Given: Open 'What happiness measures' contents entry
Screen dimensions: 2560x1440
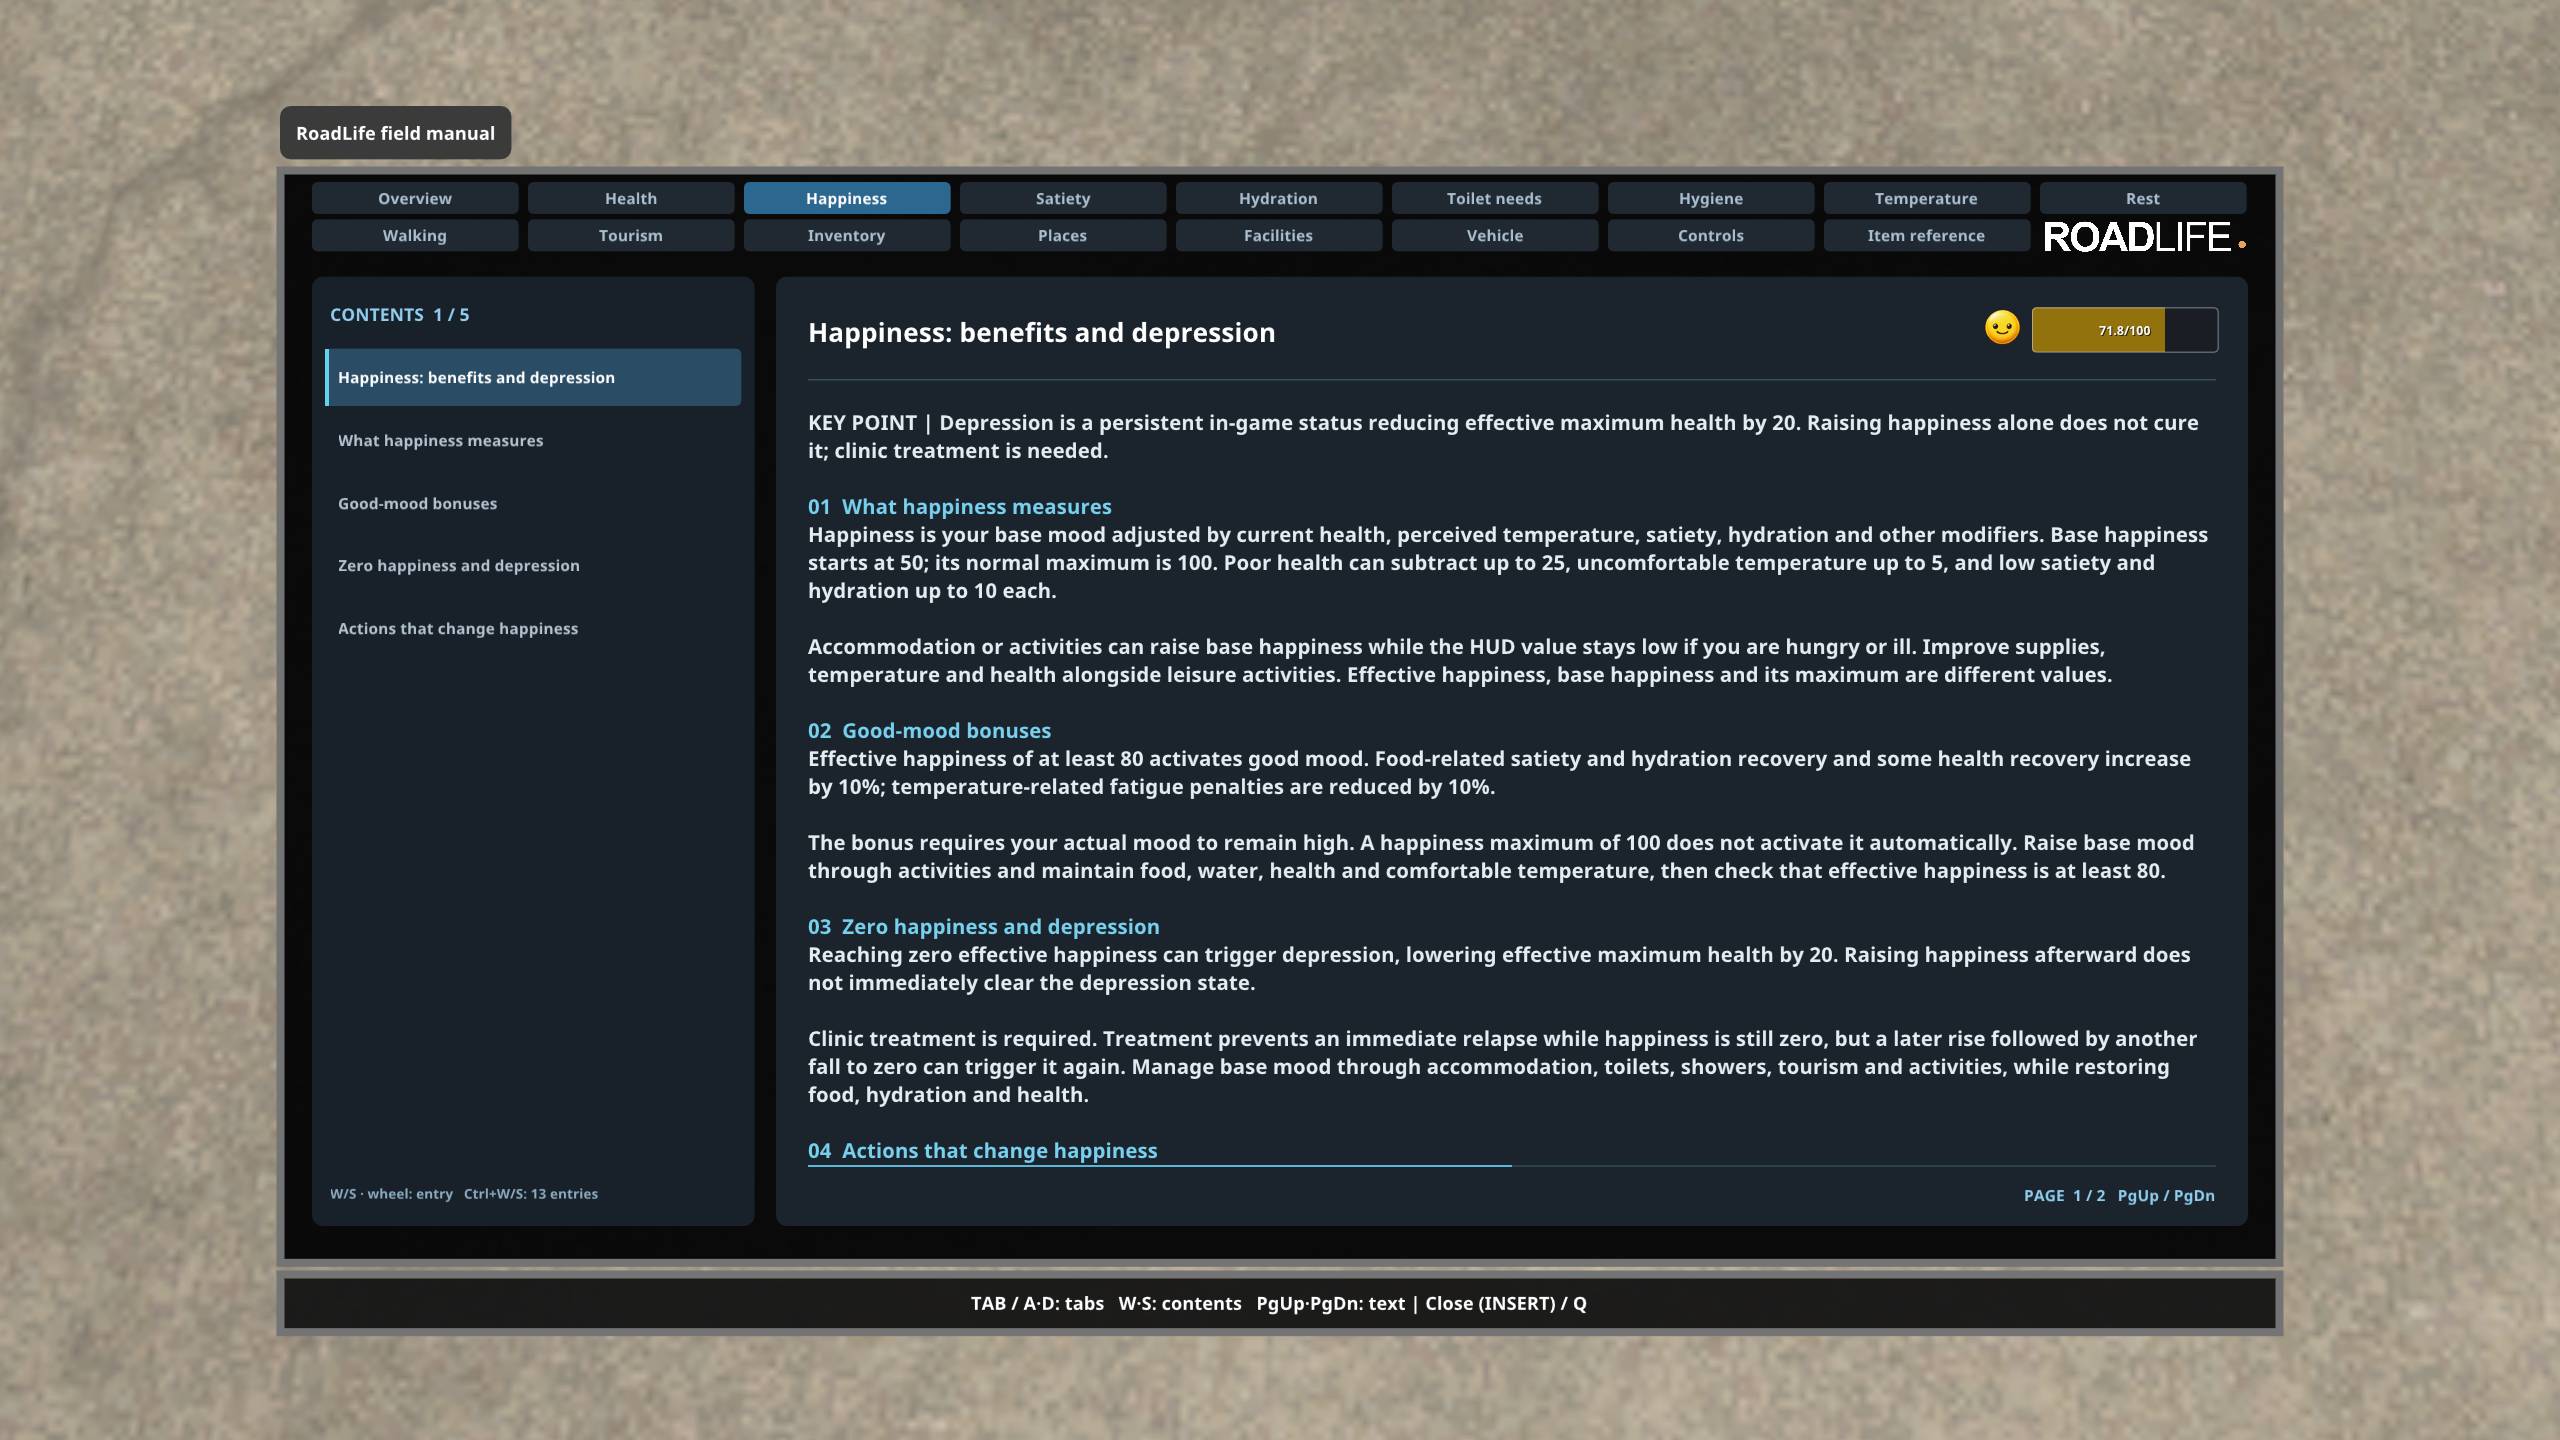Looking at the screenshot, I should 533,440.
